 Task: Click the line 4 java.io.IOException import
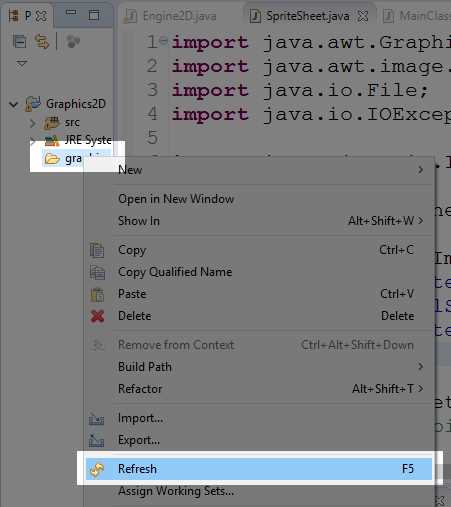coord(311,114)
